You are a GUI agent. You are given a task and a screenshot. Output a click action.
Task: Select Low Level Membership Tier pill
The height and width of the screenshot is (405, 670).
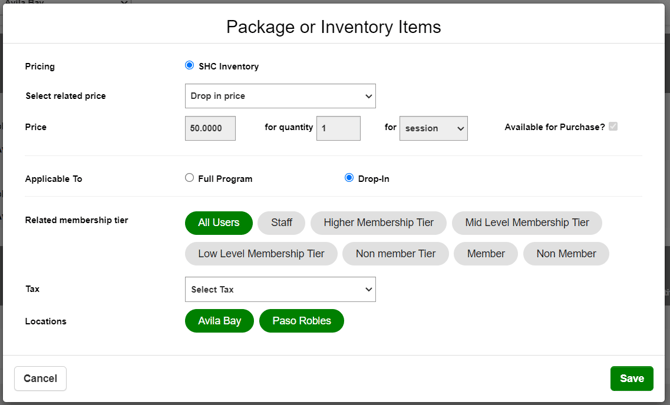coord(261,254)
